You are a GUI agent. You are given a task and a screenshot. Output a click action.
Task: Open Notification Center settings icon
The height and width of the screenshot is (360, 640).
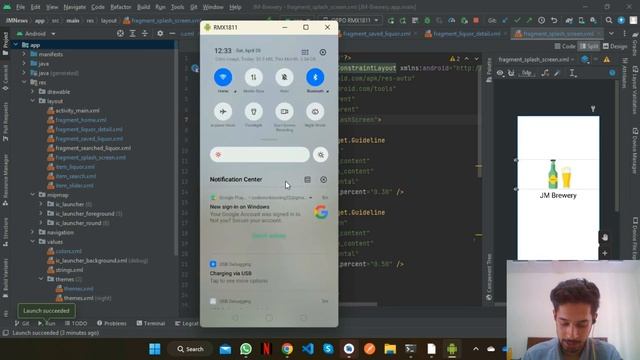coord(324,180)
